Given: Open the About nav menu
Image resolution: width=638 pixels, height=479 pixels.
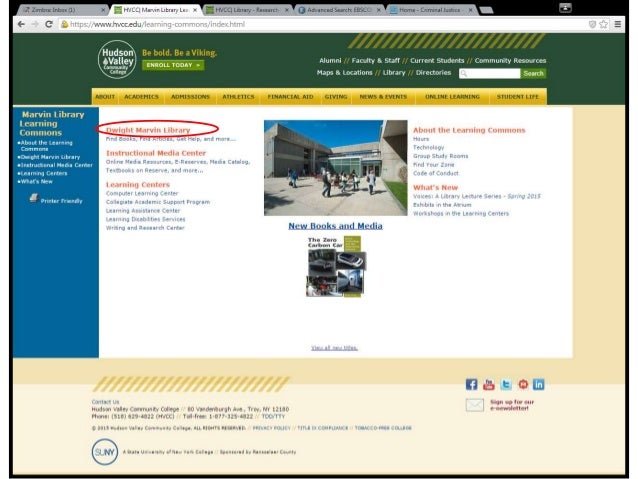Looking at the screenshot, I should click(105, 97).
